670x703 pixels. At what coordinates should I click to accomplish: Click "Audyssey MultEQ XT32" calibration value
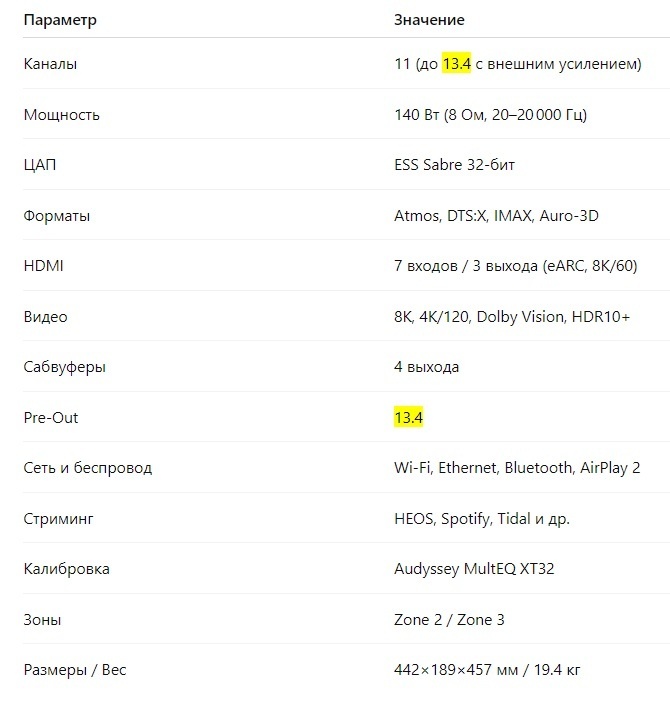474,569
